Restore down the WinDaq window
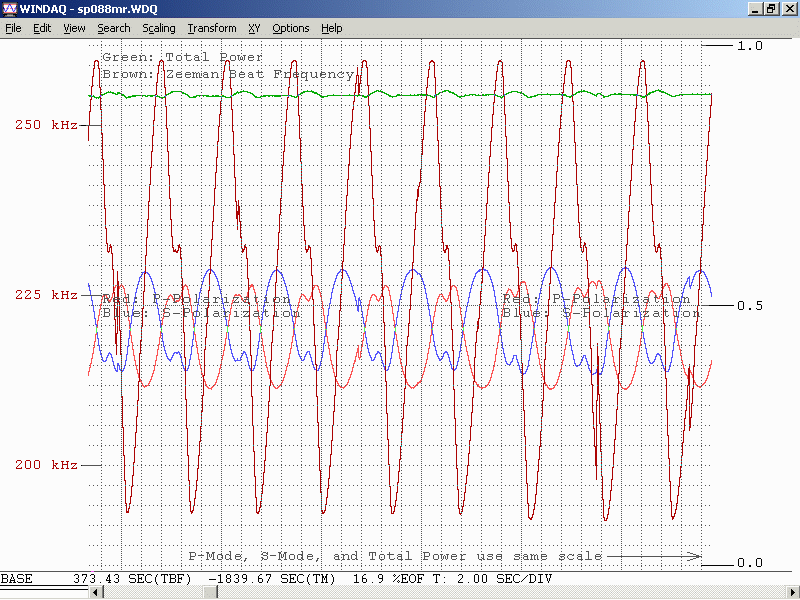 [x=771, y=9]
